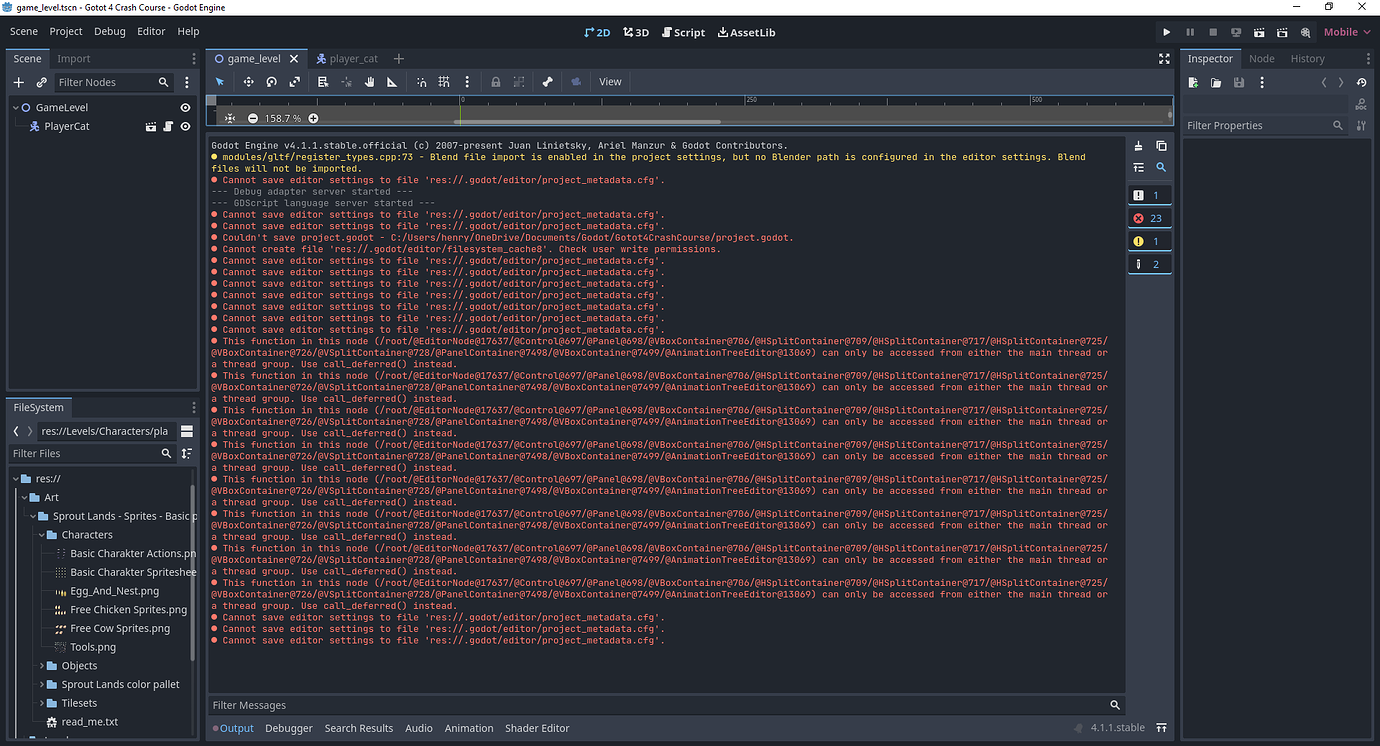Toggle GameLevel node visibility eye
Image resolution: width=1380 pixels, height=746 pixels.
point(185,107)
